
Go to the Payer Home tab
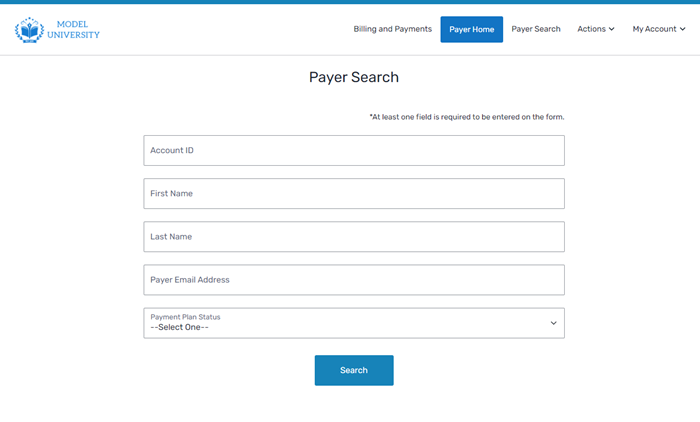click(x=471, y=29)
